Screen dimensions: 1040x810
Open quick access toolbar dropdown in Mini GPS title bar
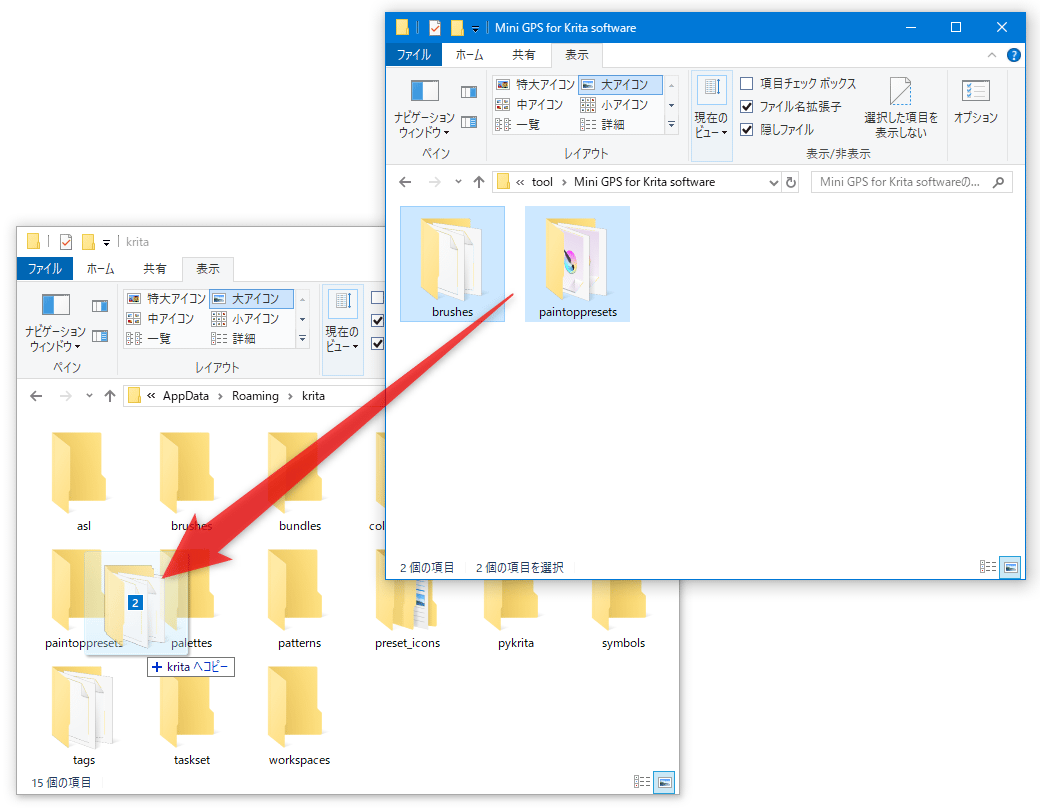click(x=476, y=29)
